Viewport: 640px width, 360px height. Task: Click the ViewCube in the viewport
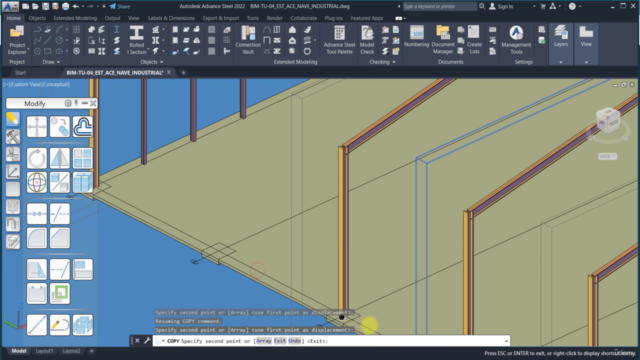pyautogui.click(x=608, y=119)
